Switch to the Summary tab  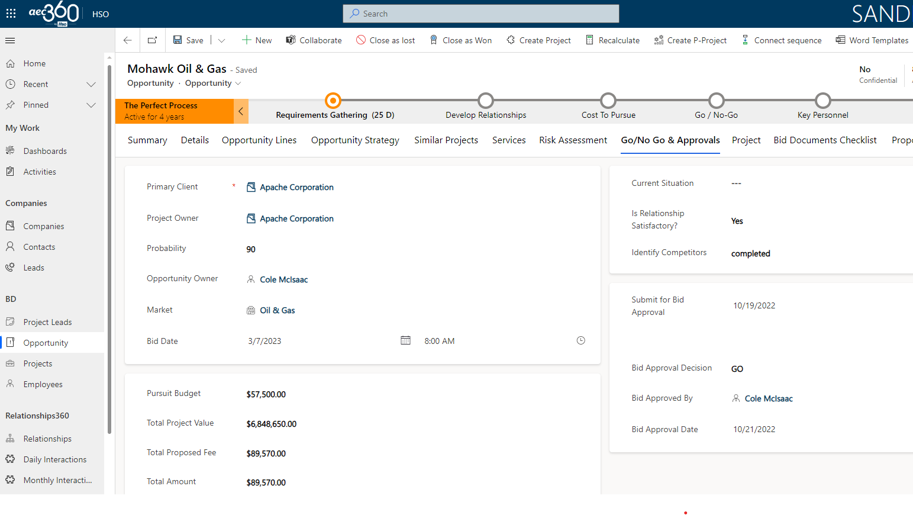coord(147,140)
